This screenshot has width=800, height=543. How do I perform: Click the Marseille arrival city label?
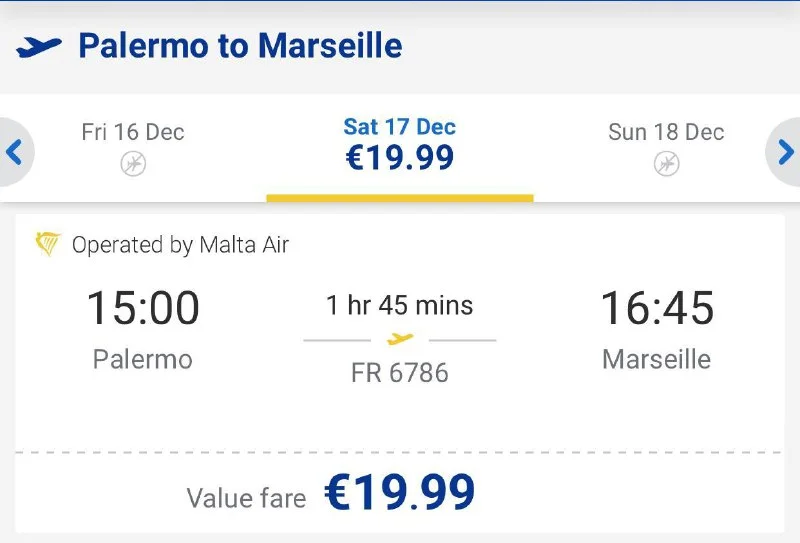[x=656, y=359]
